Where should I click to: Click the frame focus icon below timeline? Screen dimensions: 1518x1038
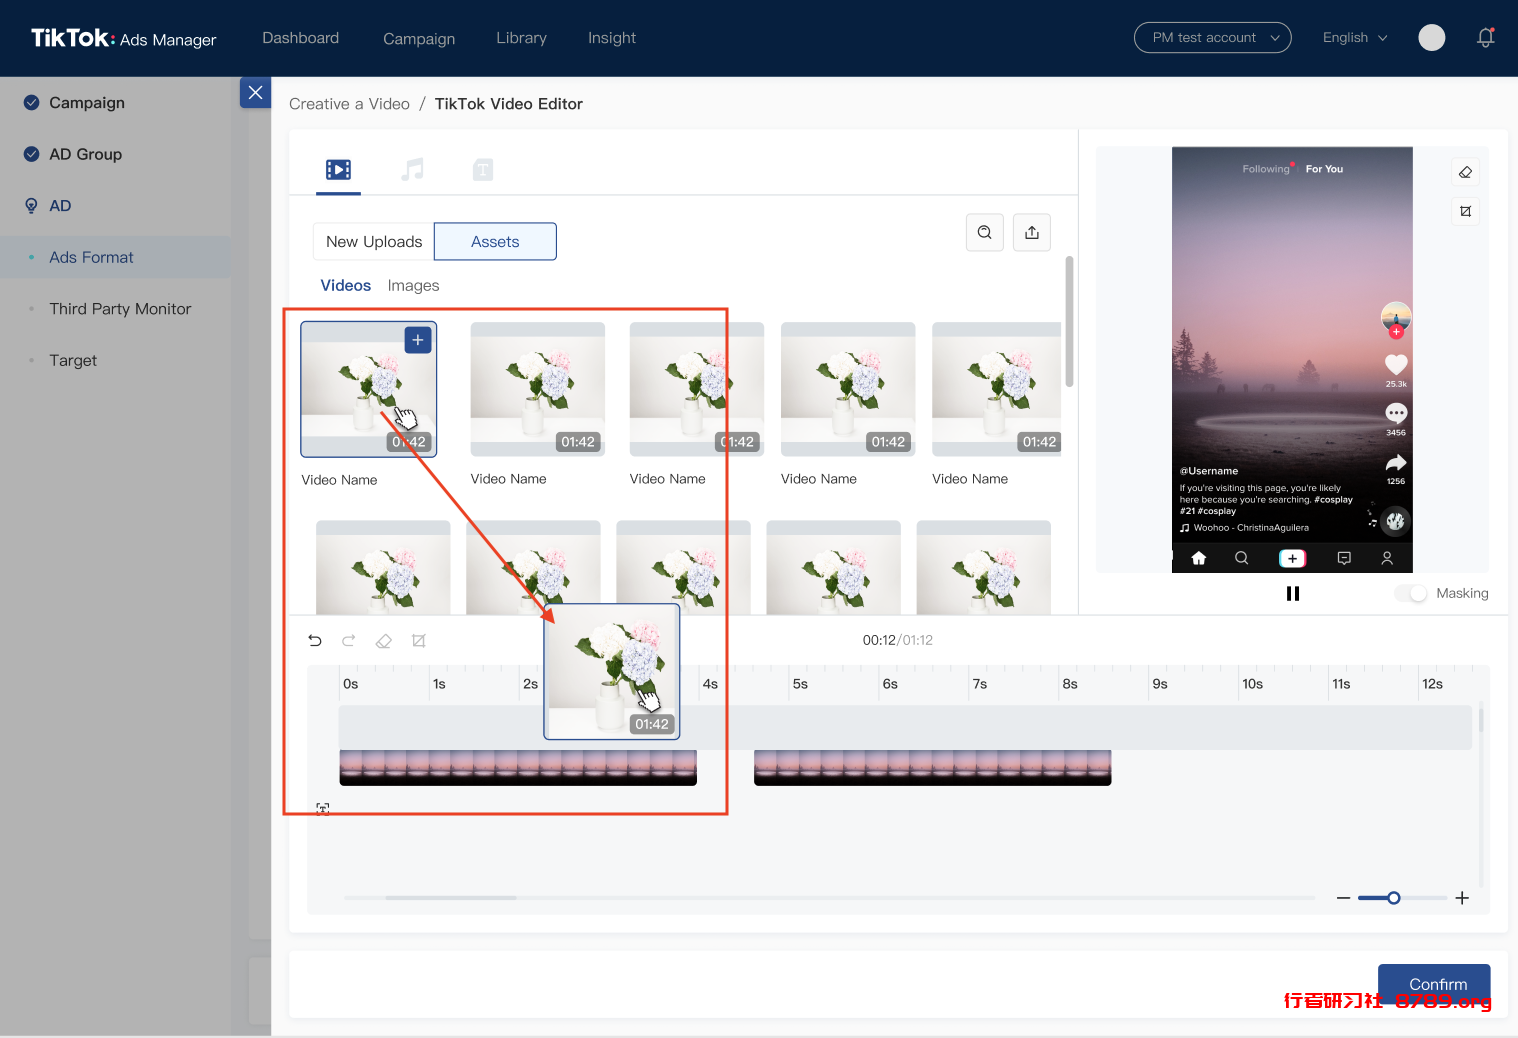tap(323, 808)
